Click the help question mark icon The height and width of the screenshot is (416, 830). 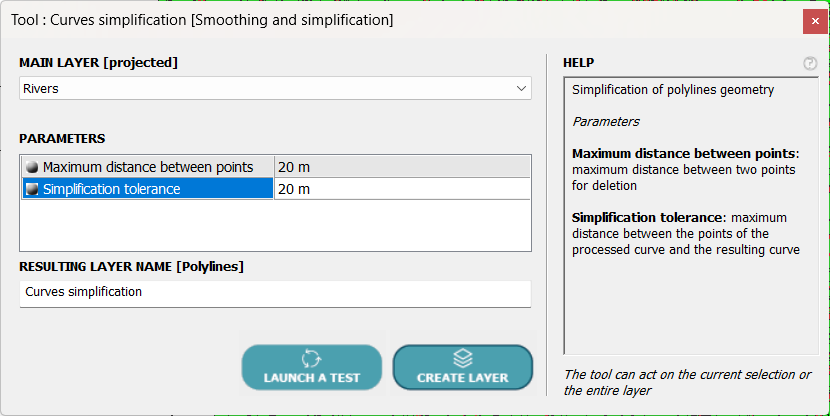pyautogui.click(x=810, y=63)
